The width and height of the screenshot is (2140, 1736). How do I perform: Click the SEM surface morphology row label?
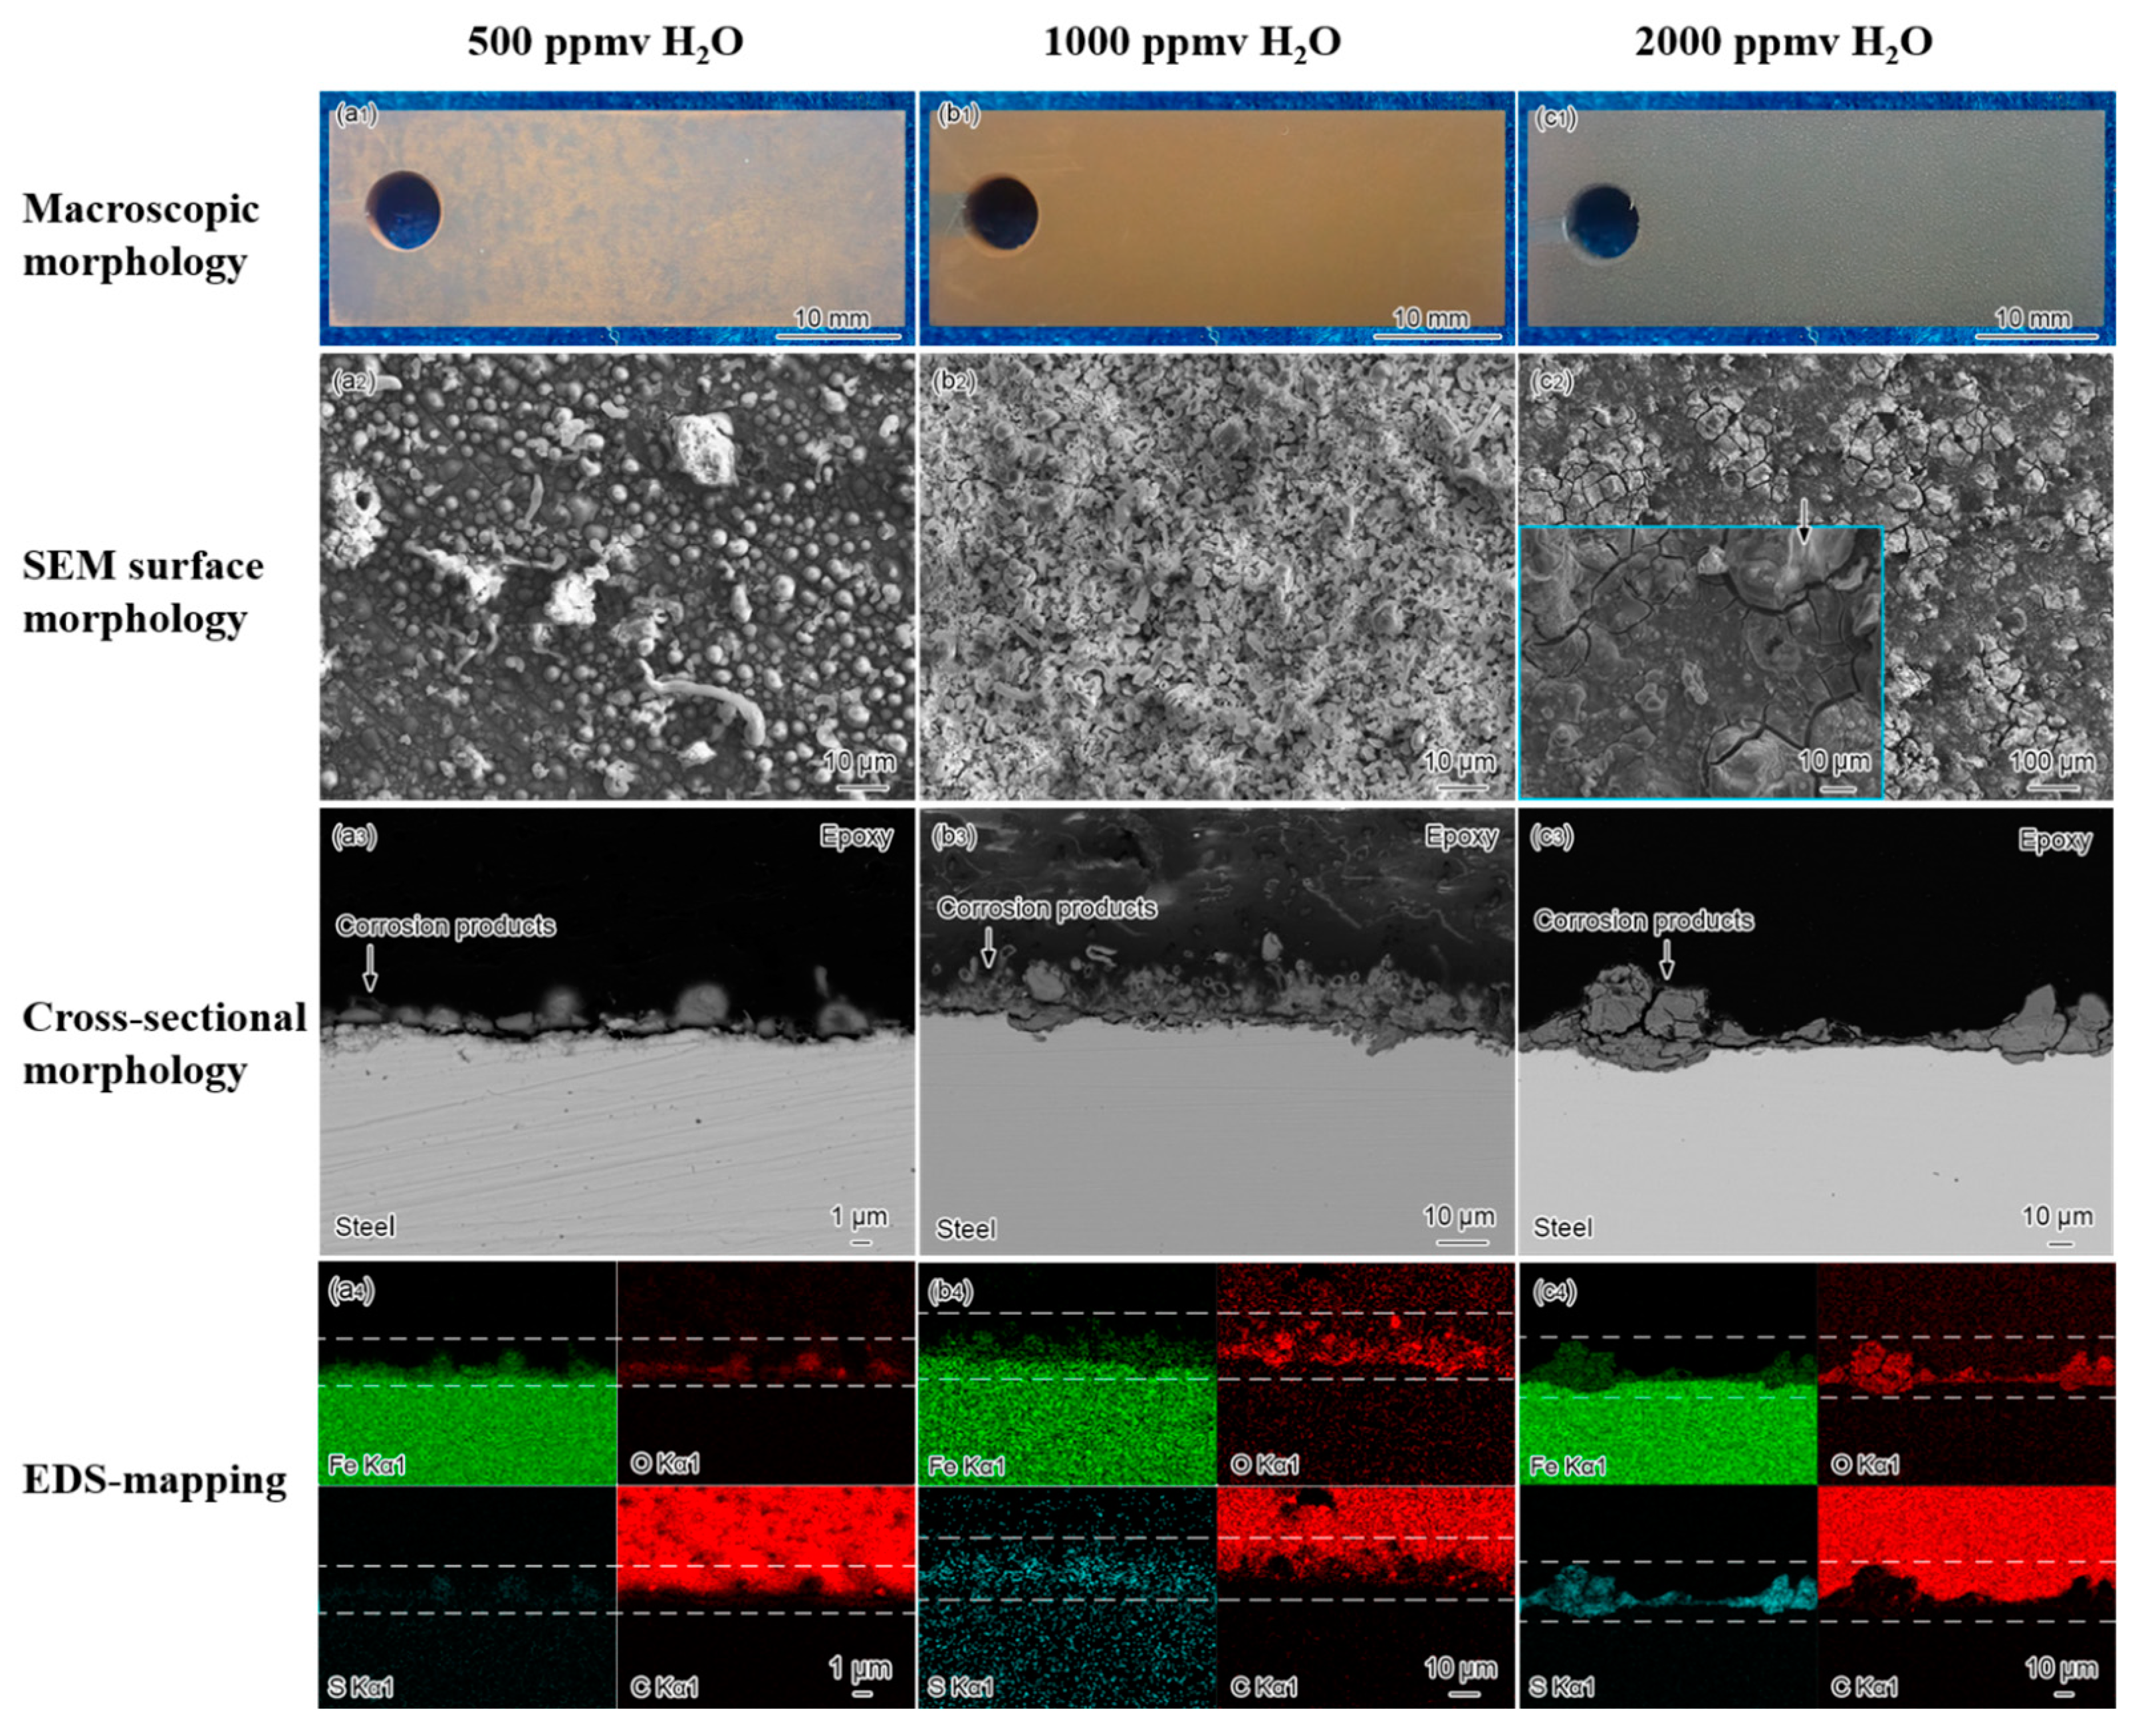[x=143, y=592]
